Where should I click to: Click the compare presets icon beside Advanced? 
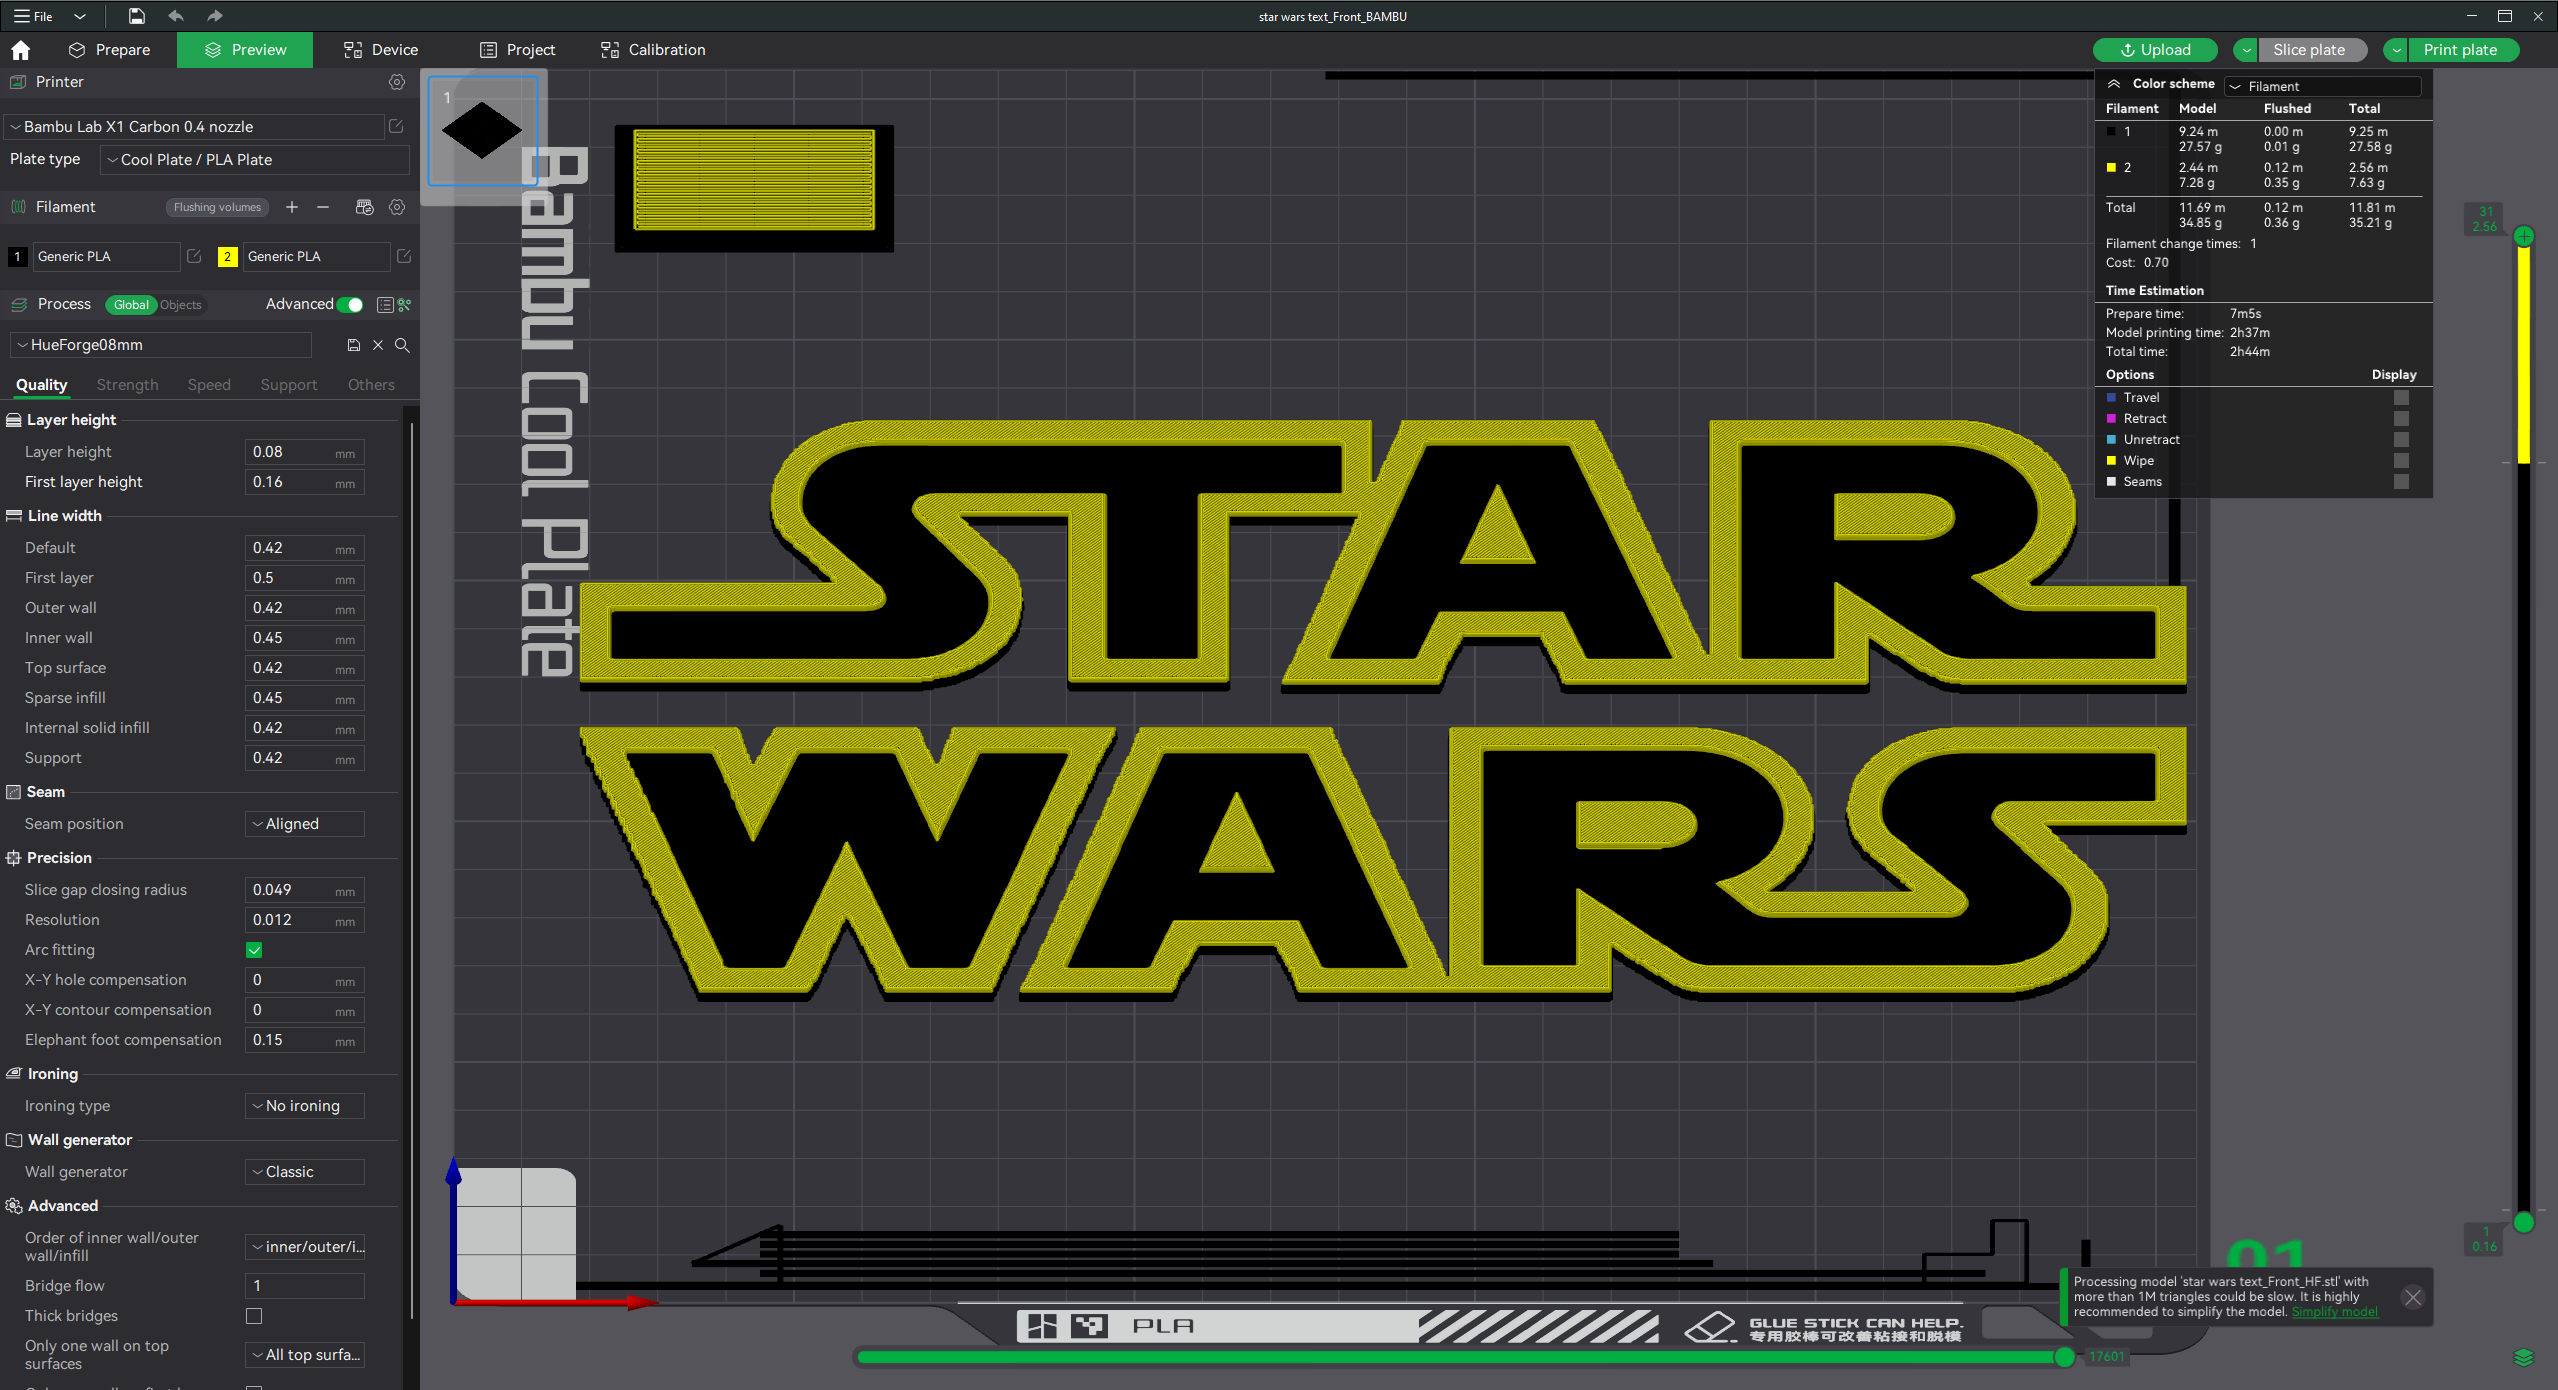point(405,304)
